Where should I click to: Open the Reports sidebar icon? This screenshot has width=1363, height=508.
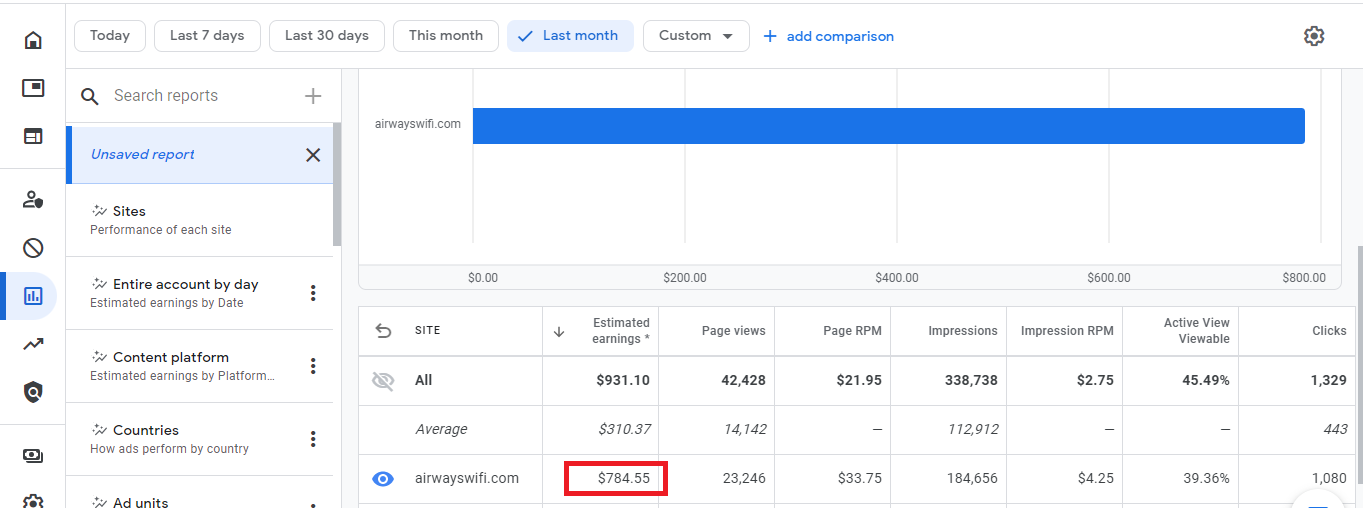click(33, 296)
